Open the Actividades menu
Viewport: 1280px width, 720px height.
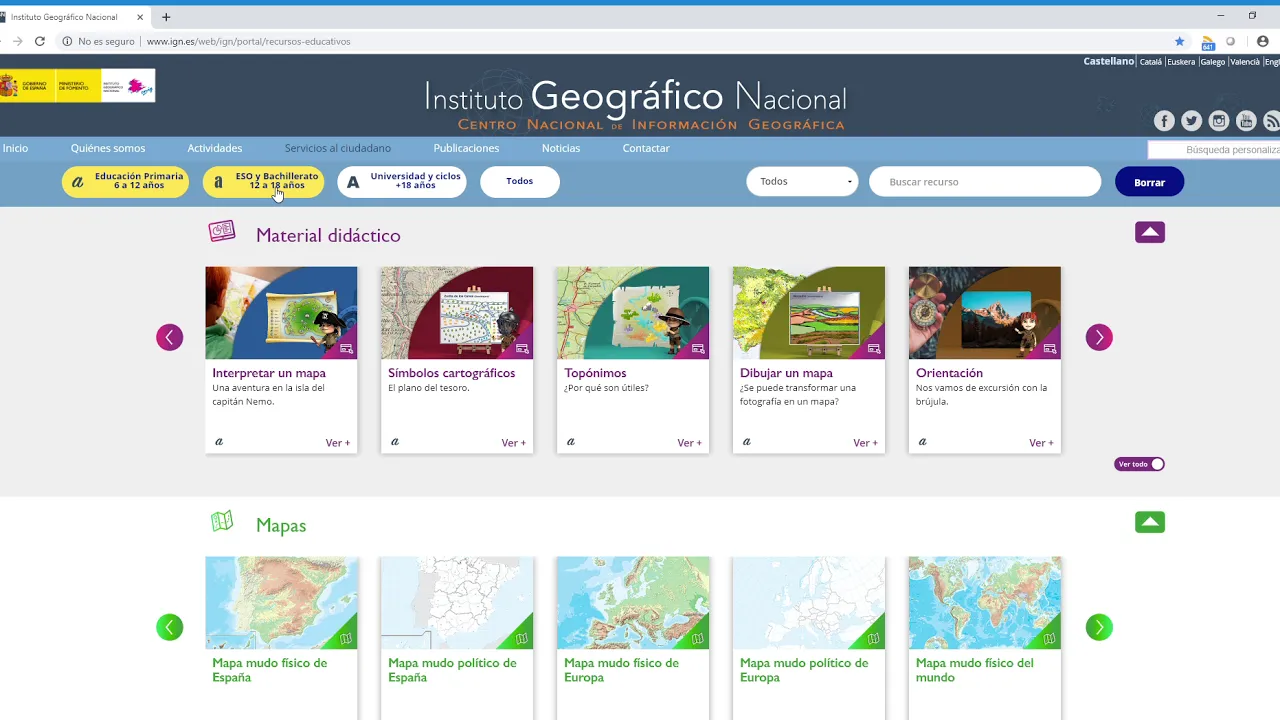(x=215, y=148)
